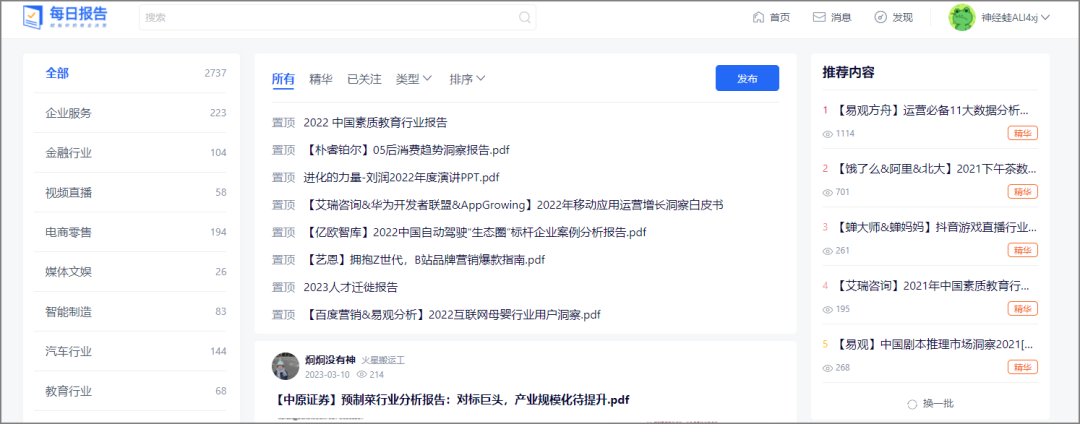Open 【亿欧智库】自动驾驶案例分析报告.pdf

475,233
